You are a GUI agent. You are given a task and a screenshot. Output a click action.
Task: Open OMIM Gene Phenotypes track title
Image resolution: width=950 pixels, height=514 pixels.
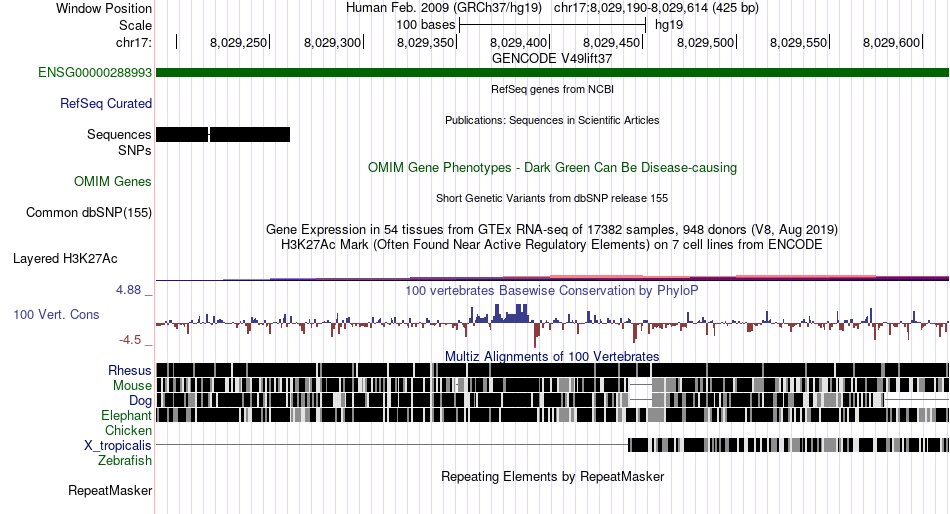[553, 167]
